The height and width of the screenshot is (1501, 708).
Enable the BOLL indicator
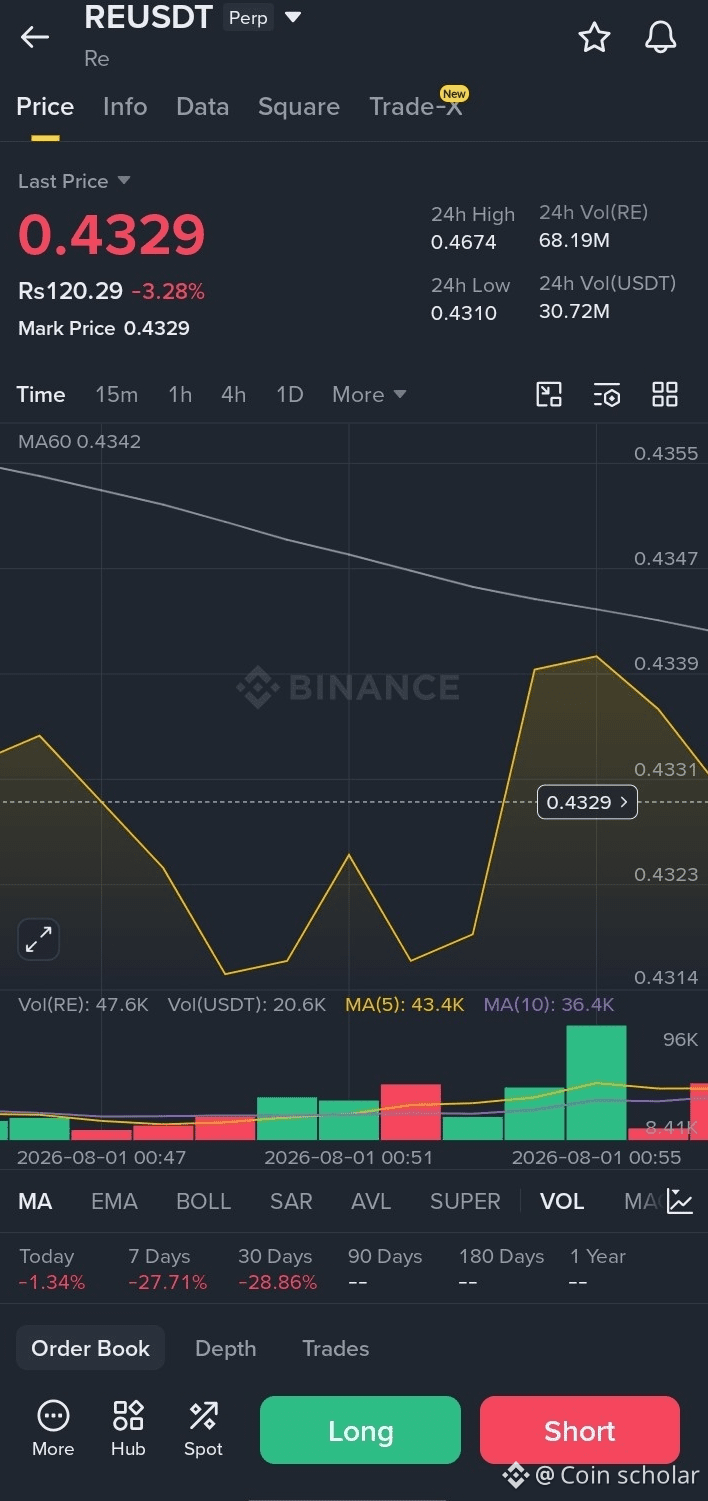tap(203, 1201)
